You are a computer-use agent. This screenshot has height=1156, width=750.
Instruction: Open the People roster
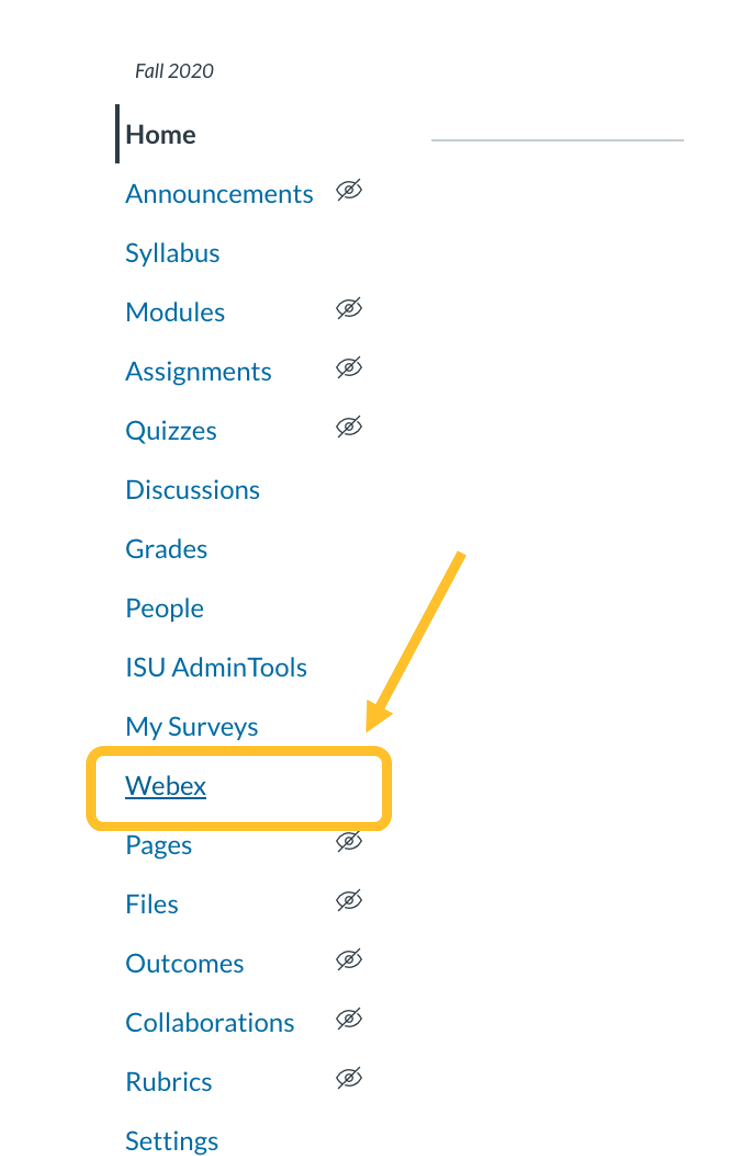pyautogui.click(x=164, y=608)
